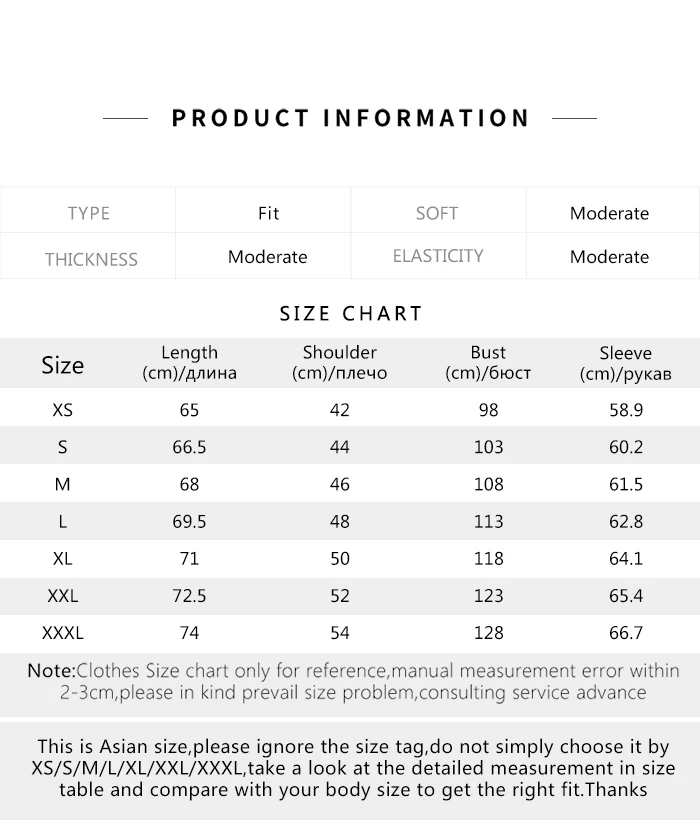Click the Shoulder (cm) column header
Image resolution: width=700 pixels, height=838 pixels.
pyautogui.click(x=339, y=363)
